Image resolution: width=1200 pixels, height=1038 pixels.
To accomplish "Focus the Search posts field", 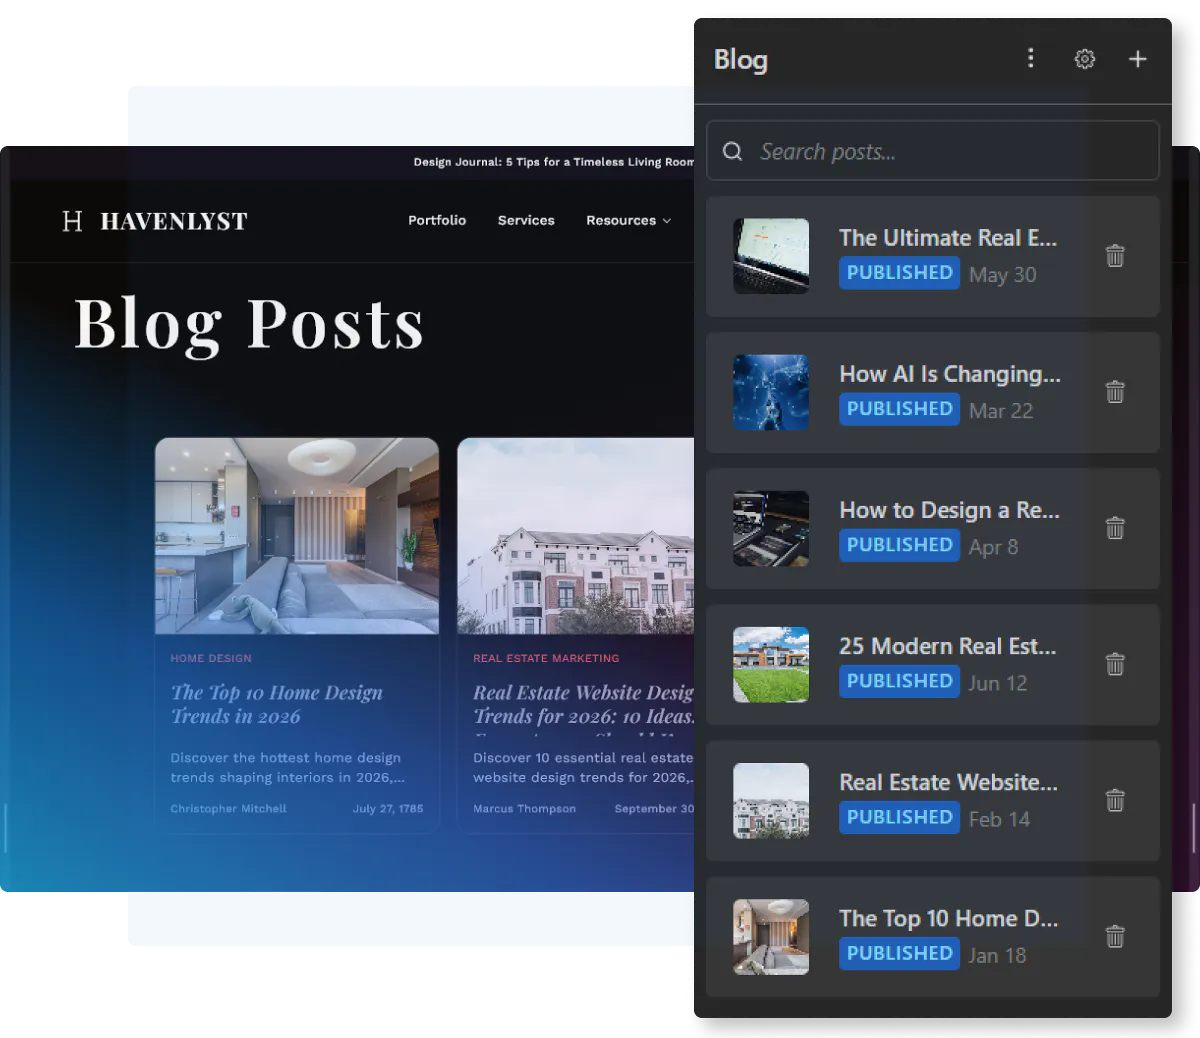I will (933, 151).
